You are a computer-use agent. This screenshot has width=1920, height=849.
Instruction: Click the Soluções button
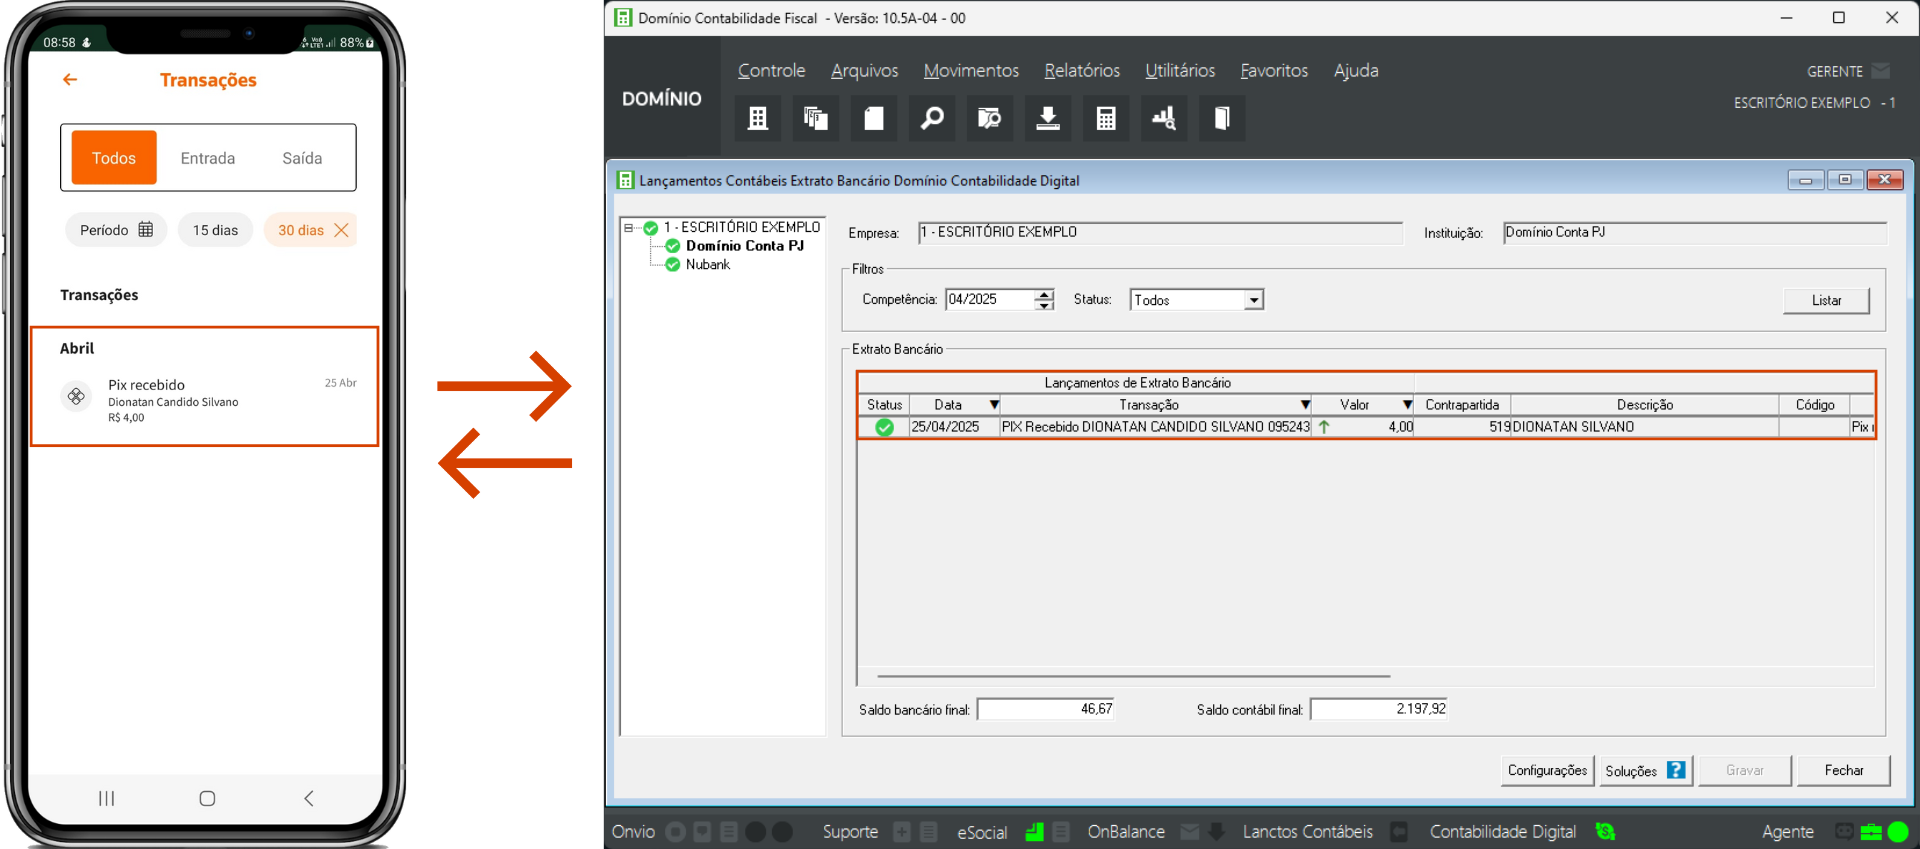[1645, 770]
